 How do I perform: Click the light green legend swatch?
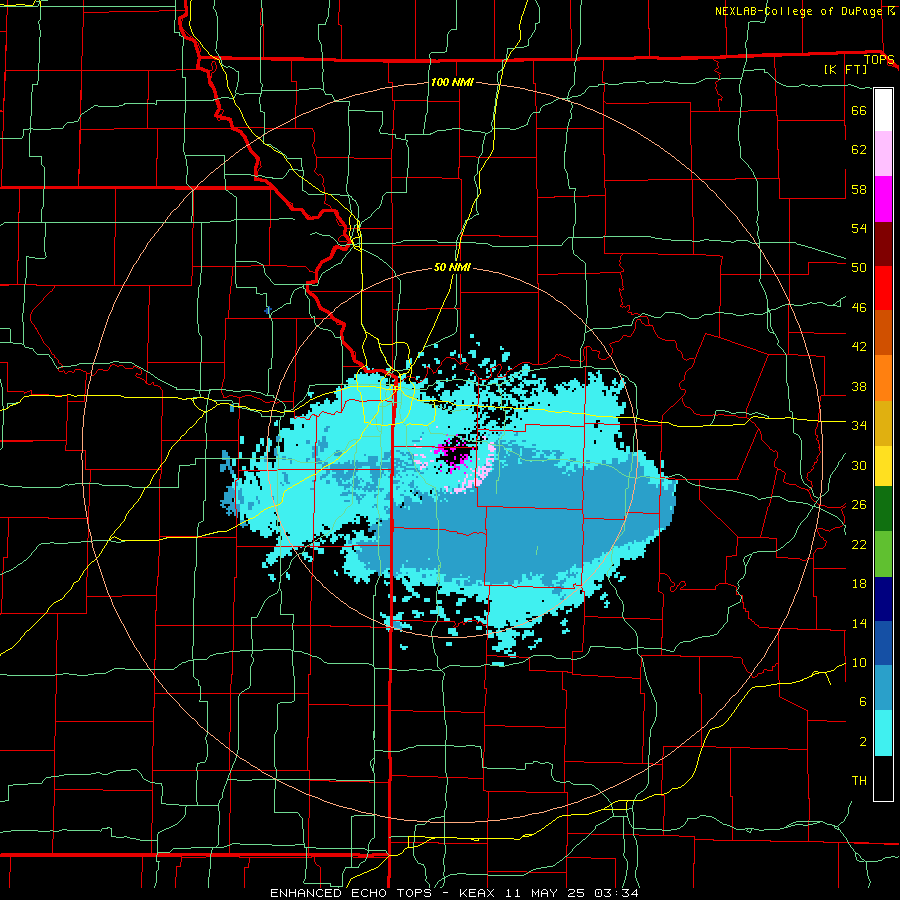tap(883, 554)
